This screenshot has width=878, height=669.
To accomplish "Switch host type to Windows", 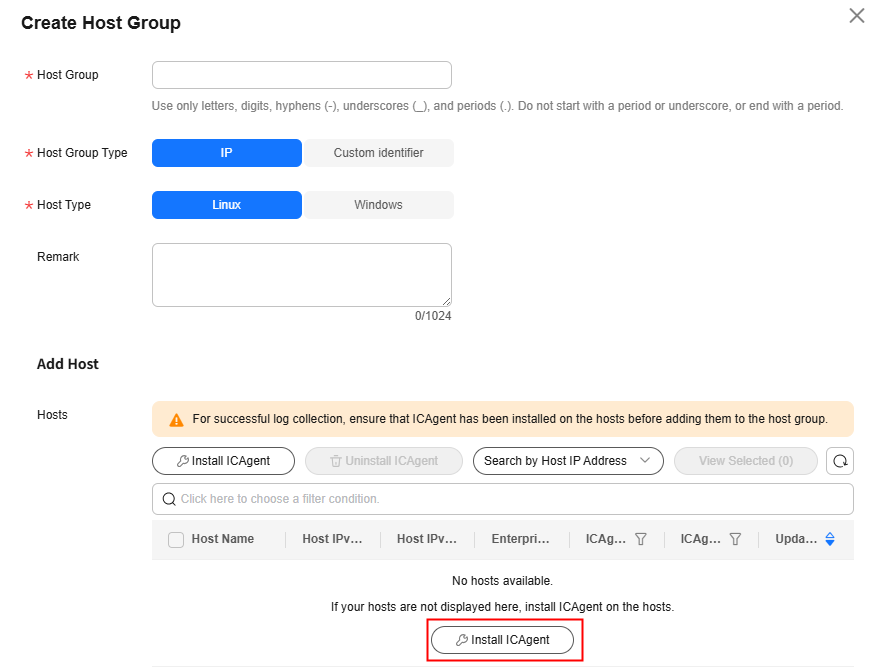I will pos(379,205).
